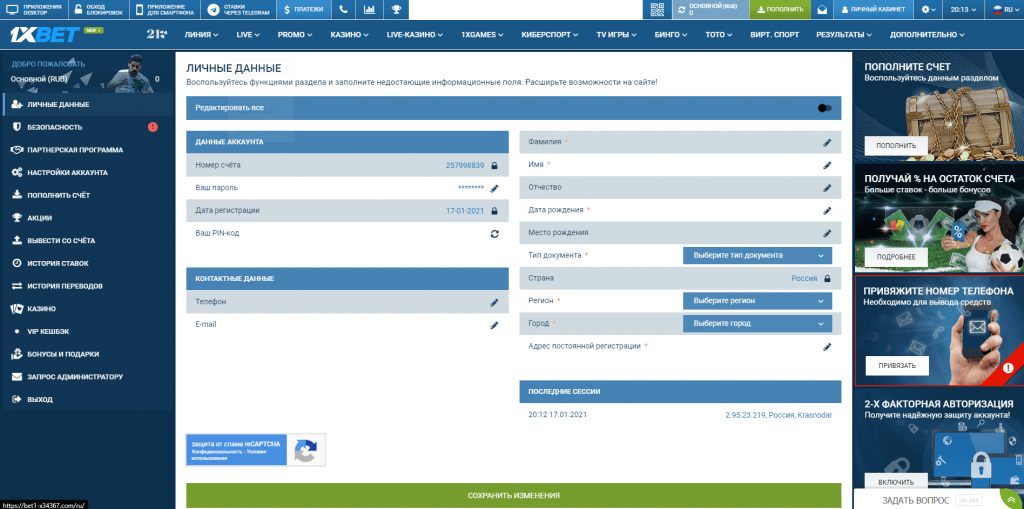
Task: Open Выберите тип документа dropdown
Action: point(758,255)
